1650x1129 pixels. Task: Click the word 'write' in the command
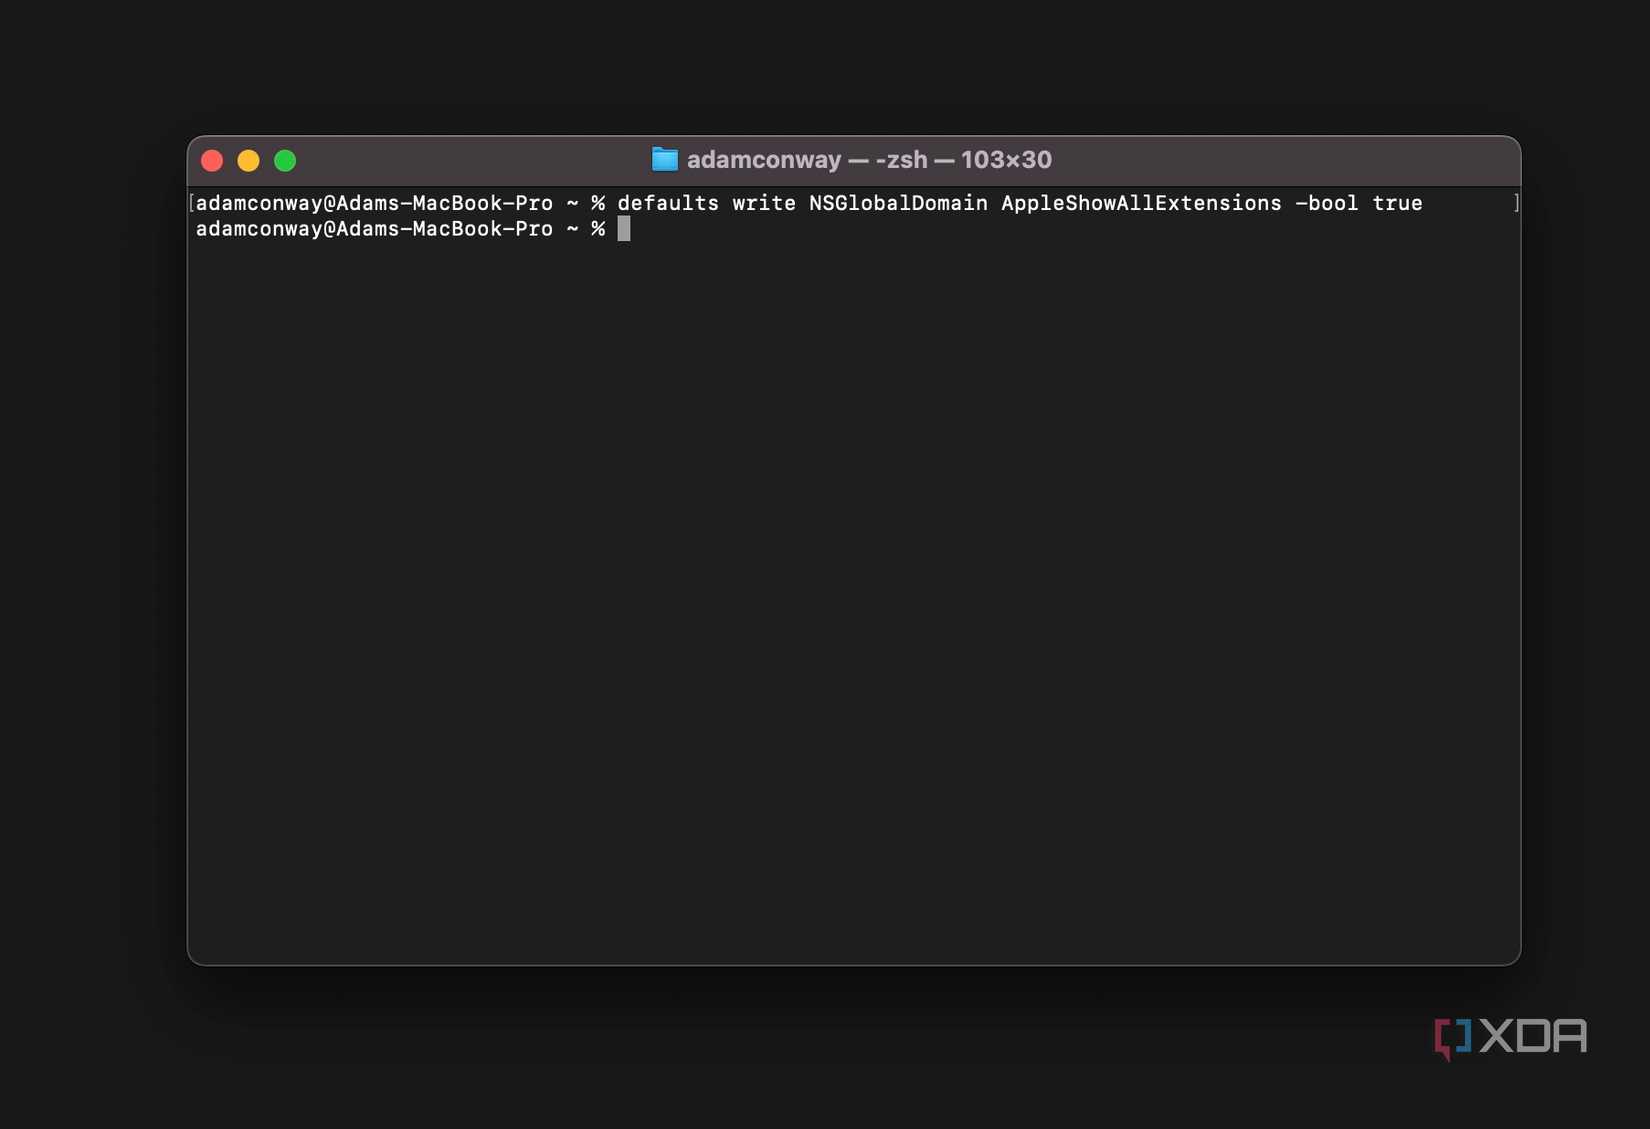tap(764, 203)
